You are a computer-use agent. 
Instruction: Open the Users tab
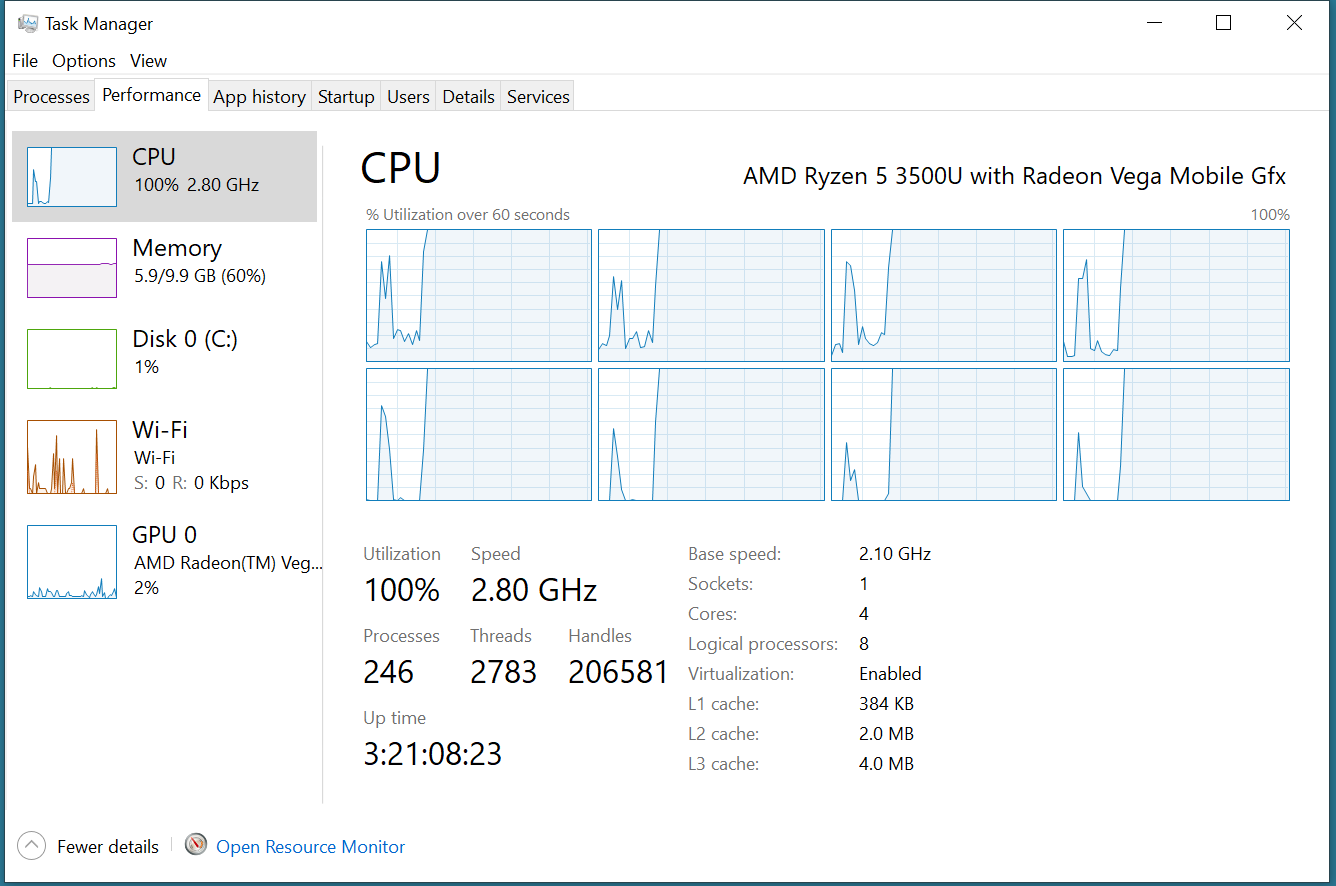coord(408,97)
